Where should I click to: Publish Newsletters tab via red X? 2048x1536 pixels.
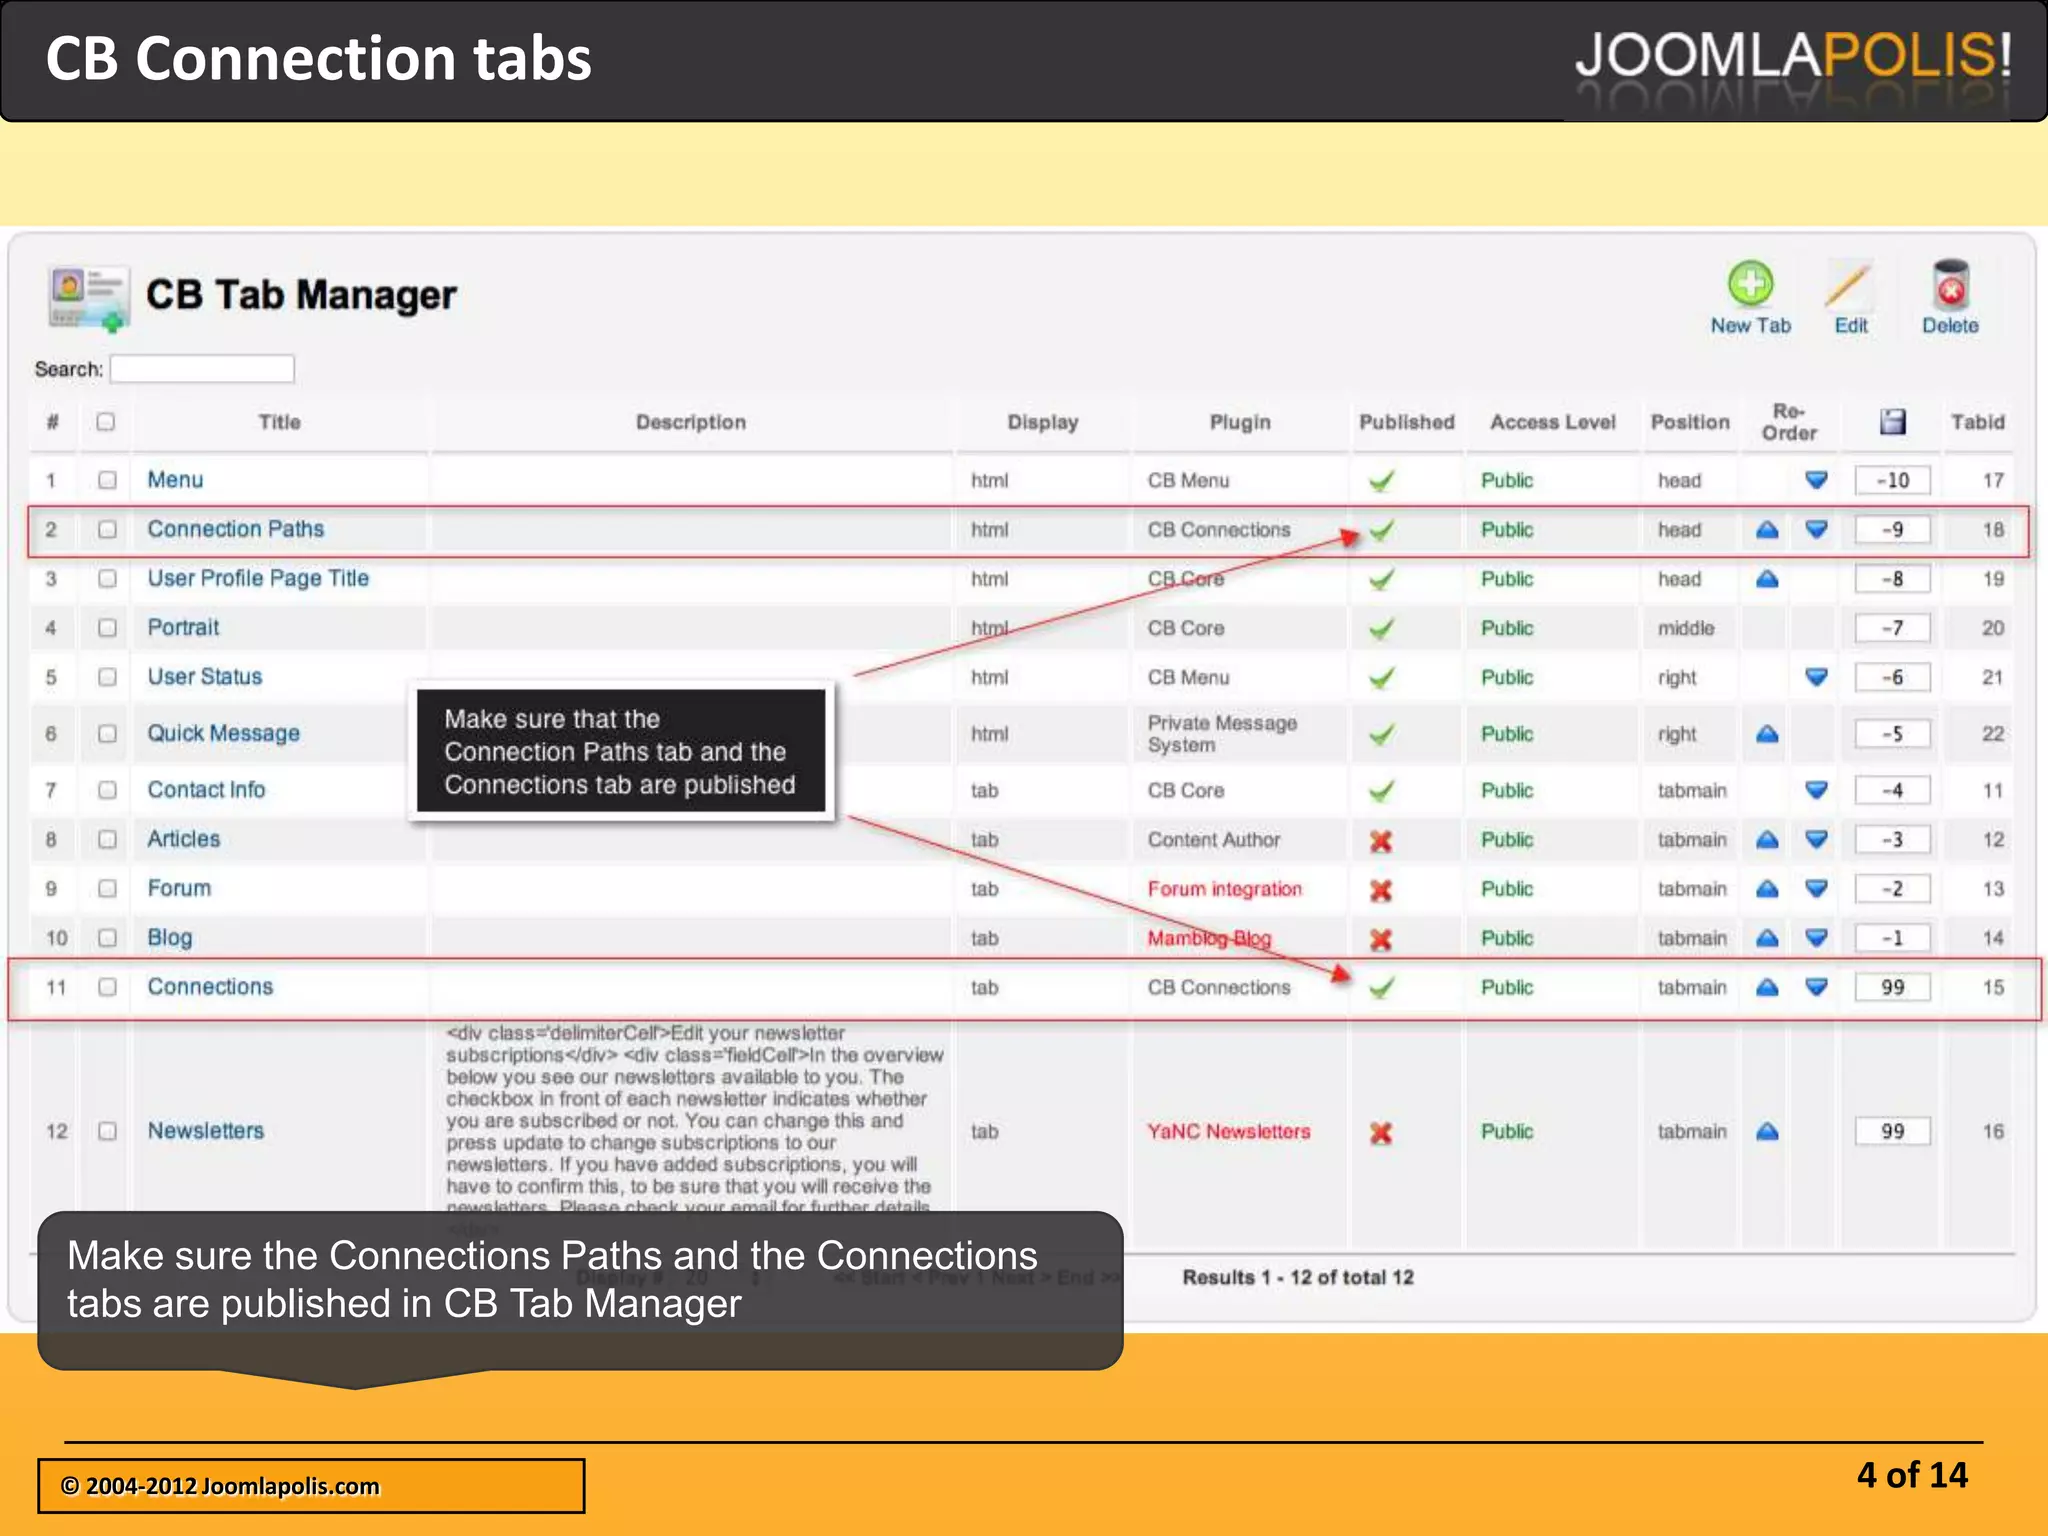point(1381,1133)
